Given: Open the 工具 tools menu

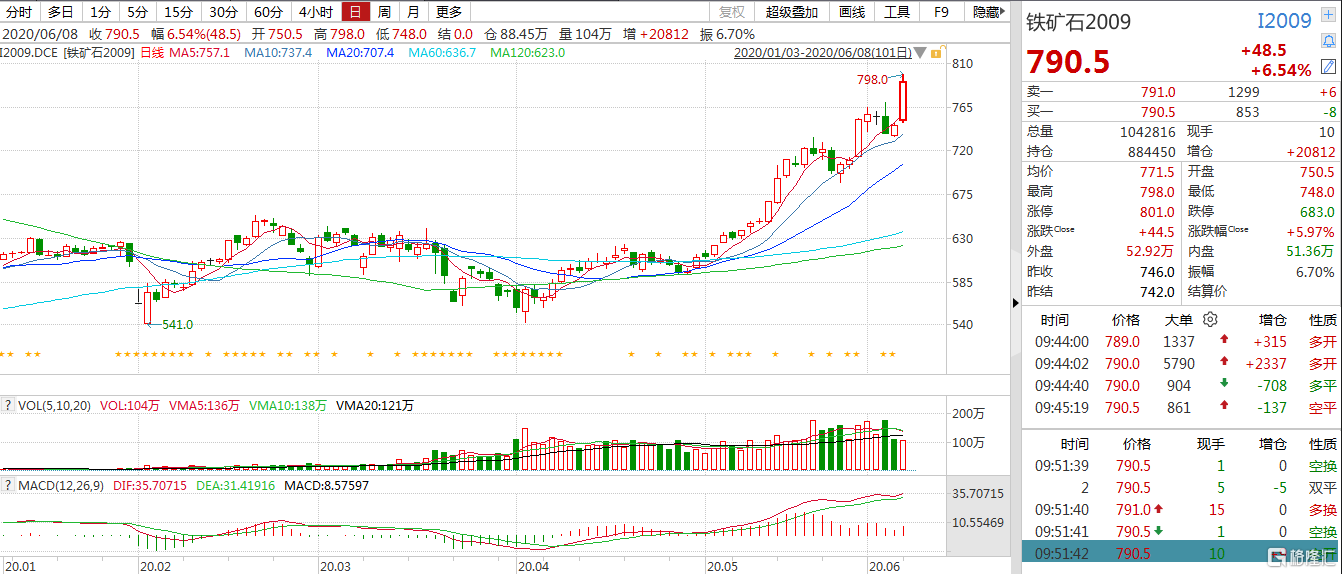Looking at the screenshot, I should pyautogui.click(x=897, y=12).
